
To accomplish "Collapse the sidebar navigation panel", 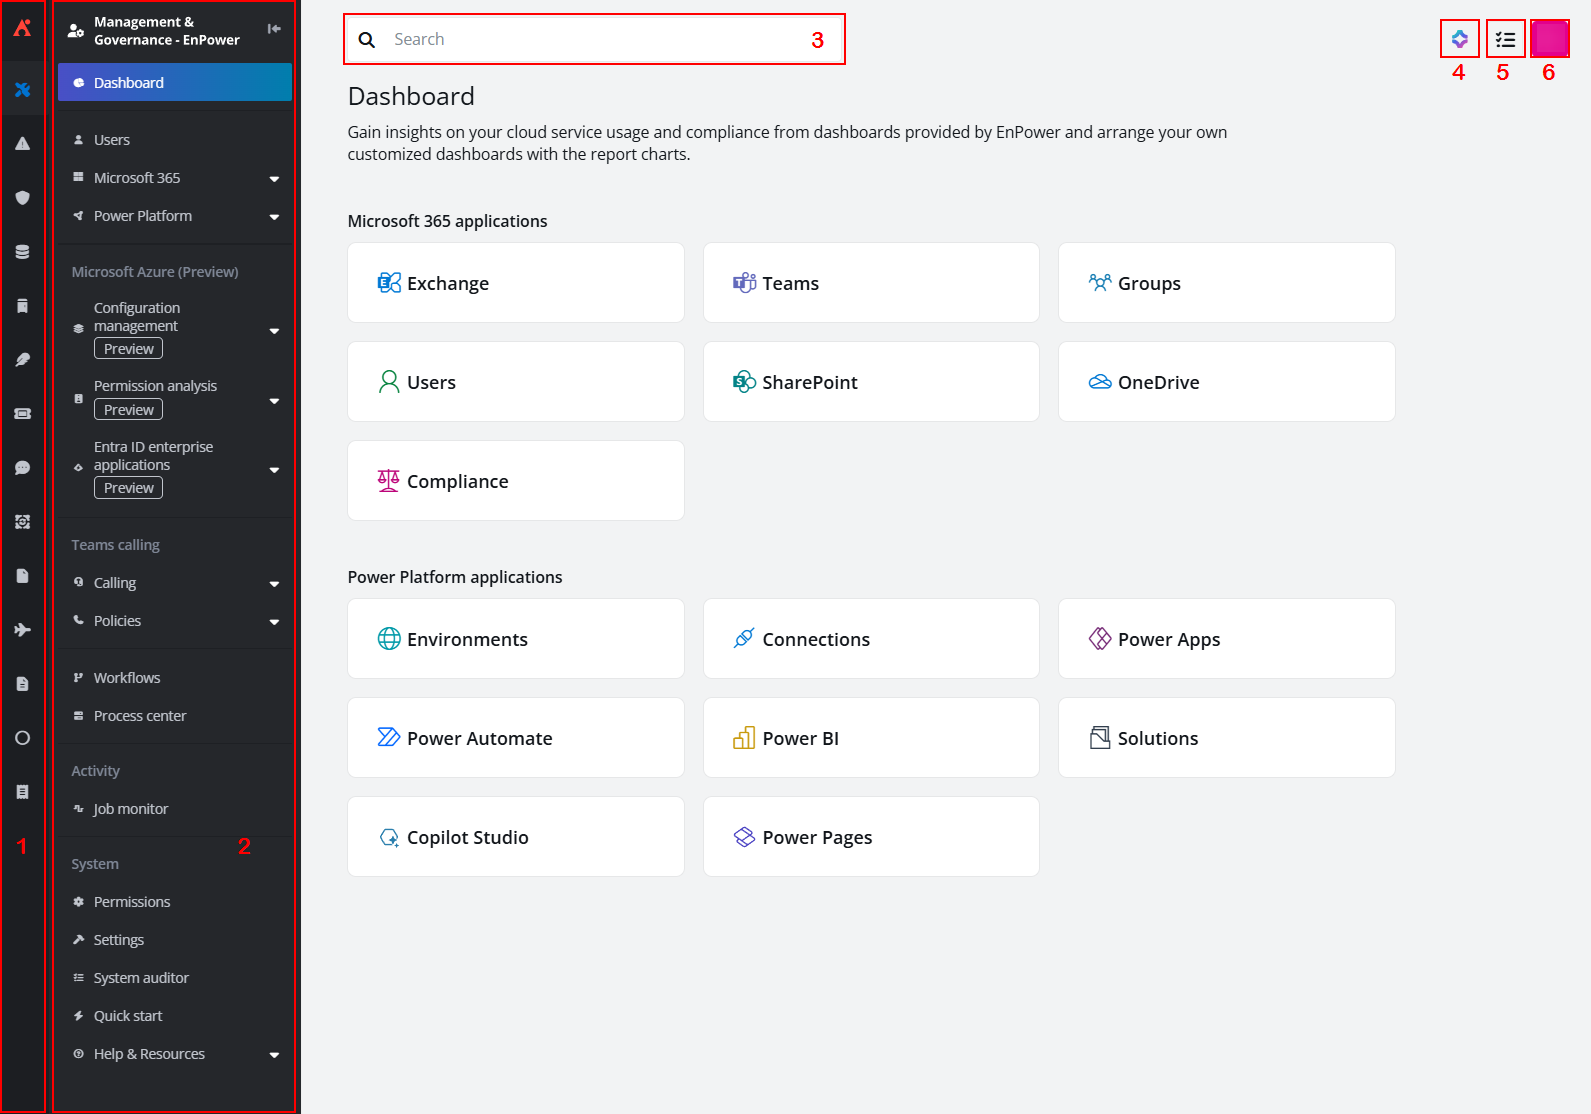I will [x=274, y=29].
